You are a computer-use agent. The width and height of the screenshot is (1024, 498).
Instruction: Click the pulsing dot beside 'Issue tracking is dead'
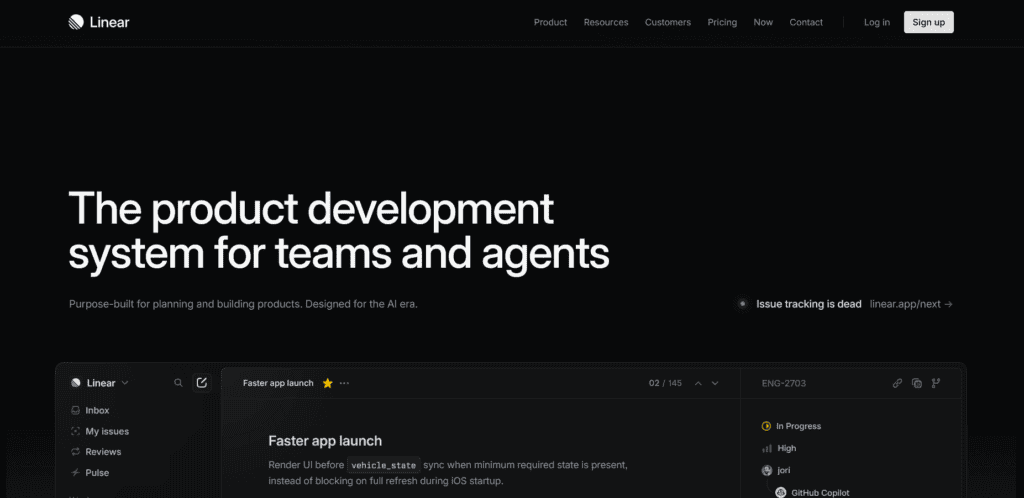click(x=743, y=303)
